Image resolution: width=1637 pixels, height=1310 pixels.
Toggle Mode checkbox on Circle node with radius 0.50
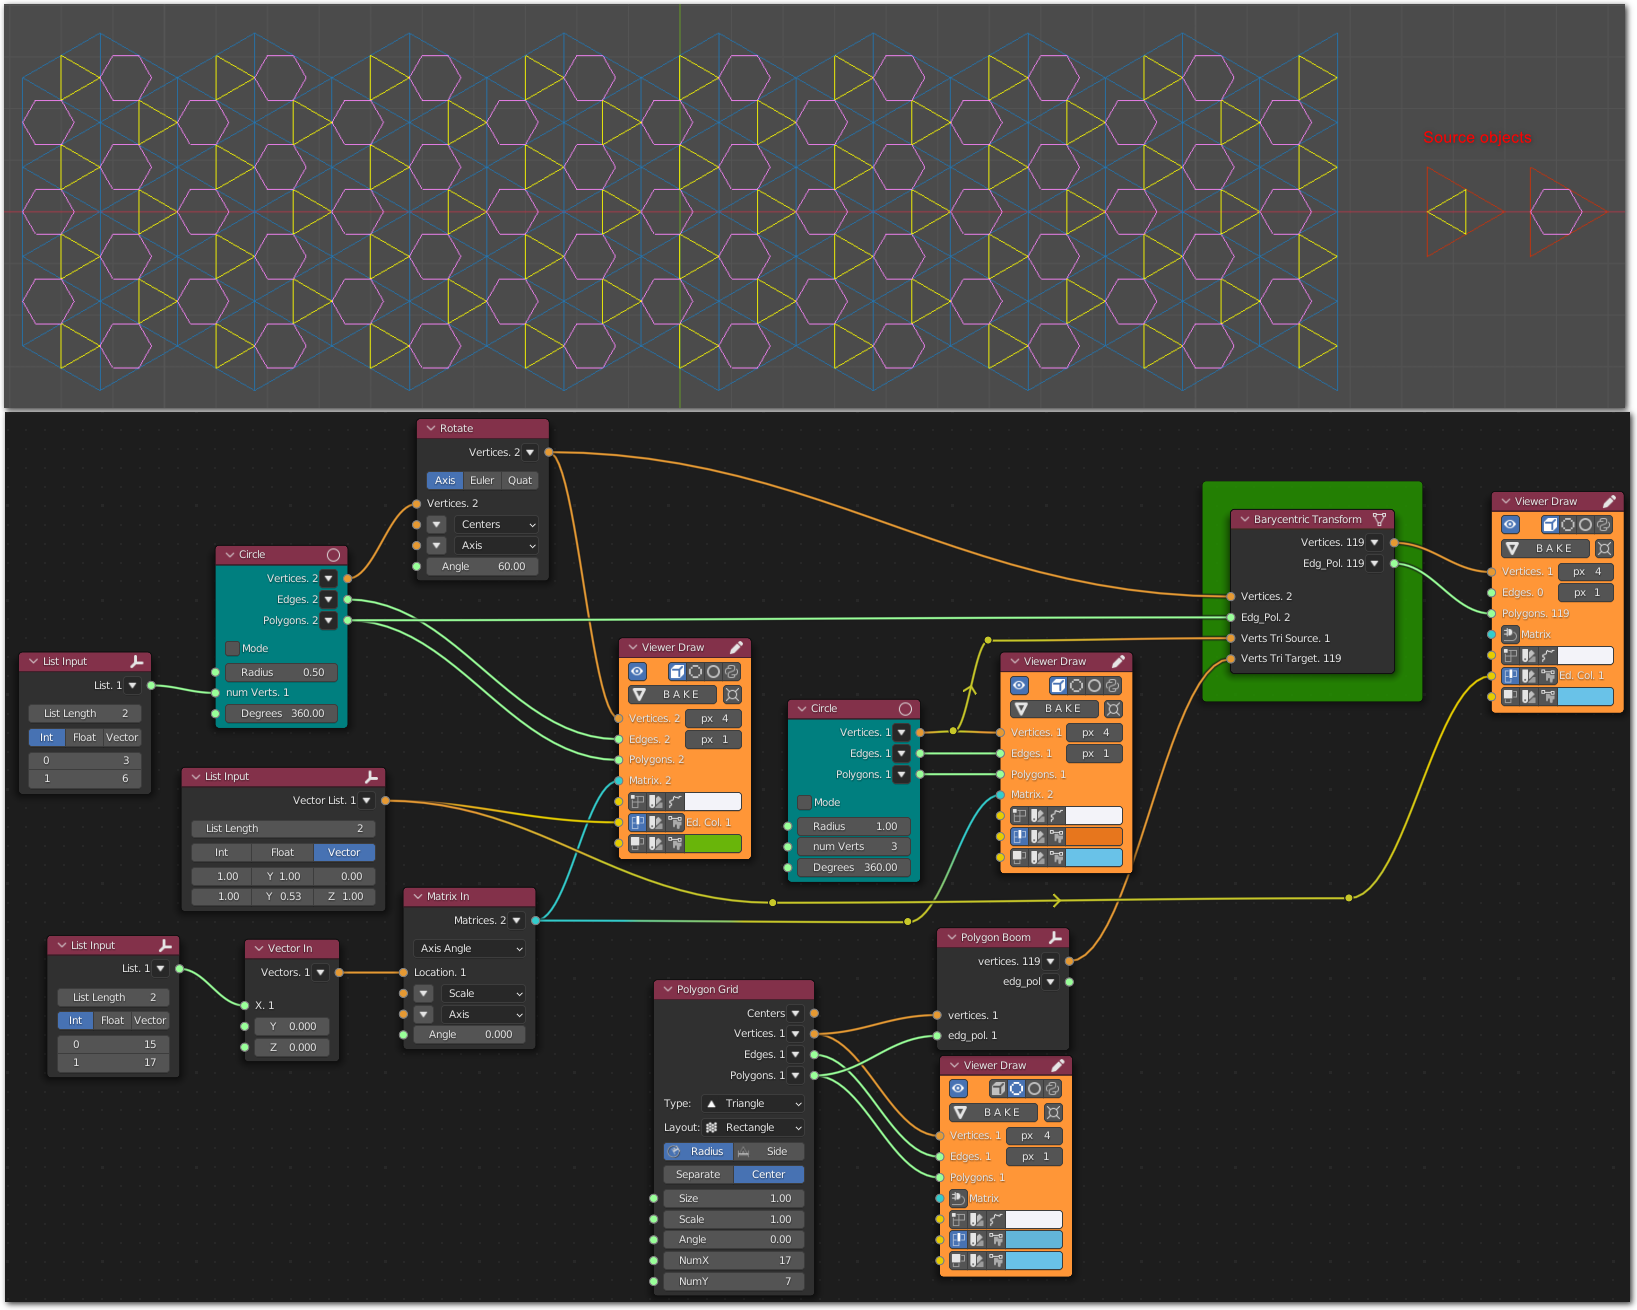(x=232, y=648)
